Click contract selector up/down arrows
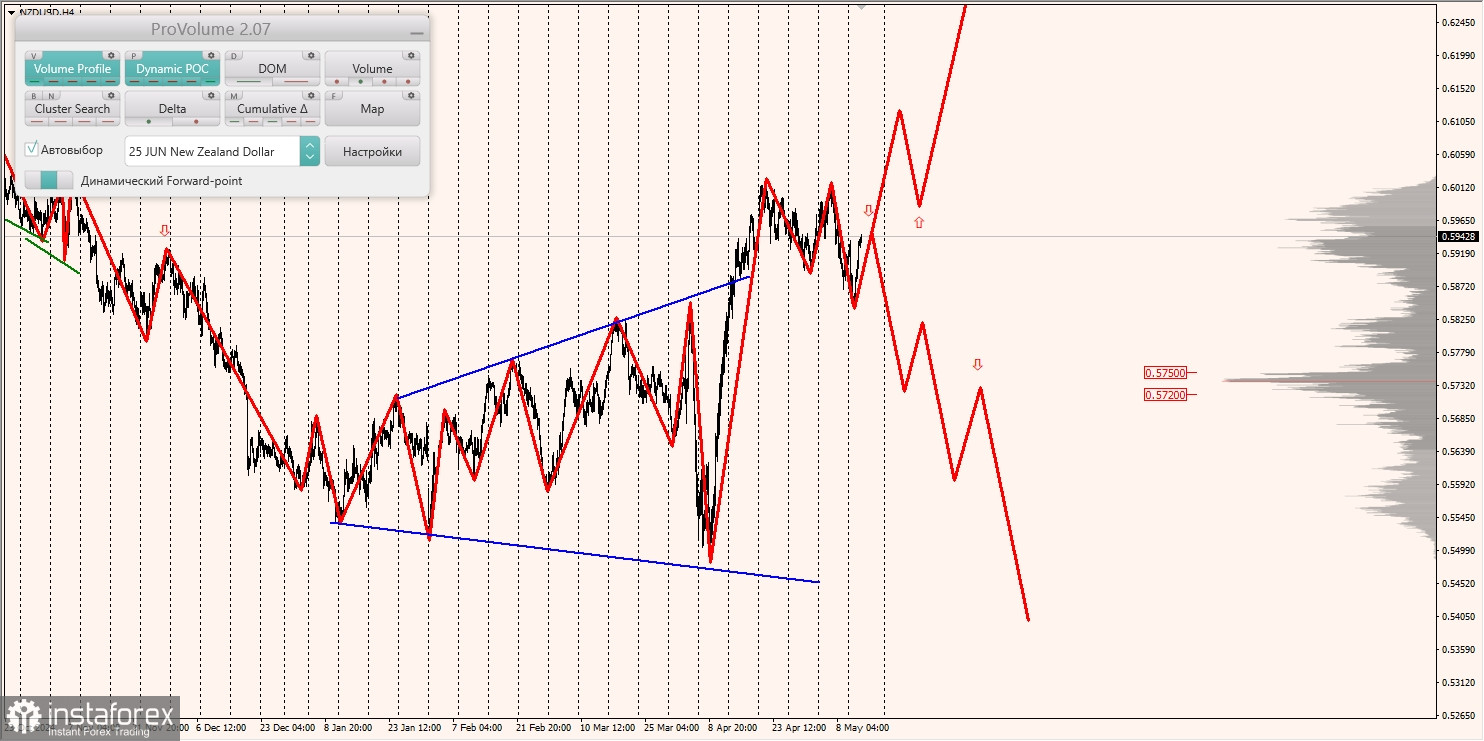Viewport: 1484px width, 741px height. [310, 151]
